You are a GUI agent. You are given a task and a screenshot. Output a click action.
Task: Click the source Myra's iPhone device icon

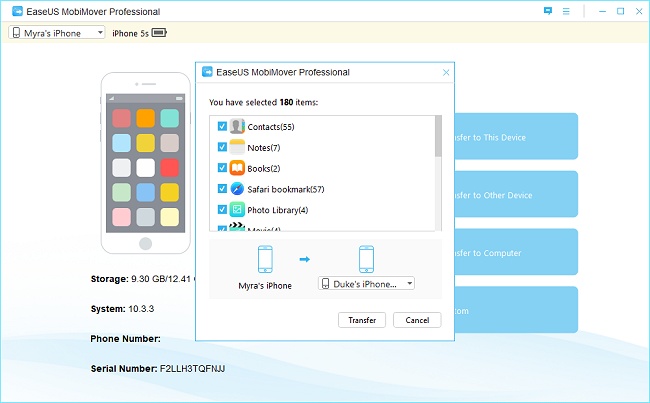pos(265,259)
